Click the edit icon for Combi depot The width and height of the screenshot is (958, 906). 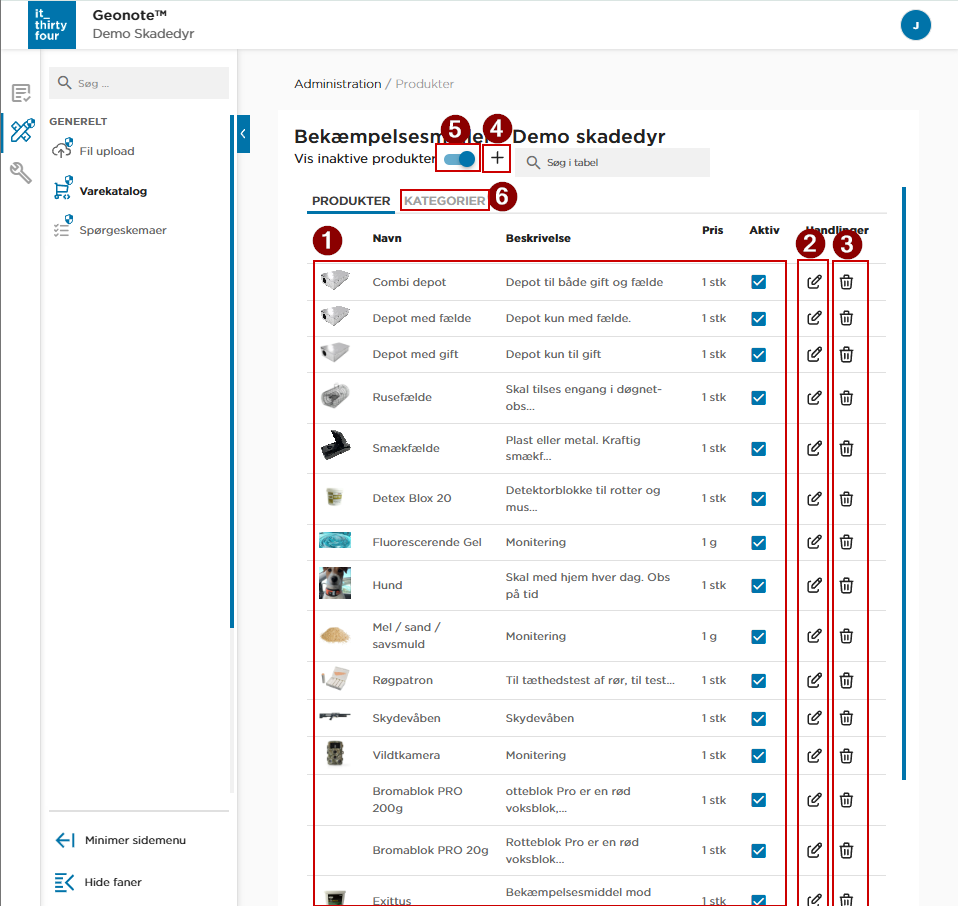click(814, 282)
